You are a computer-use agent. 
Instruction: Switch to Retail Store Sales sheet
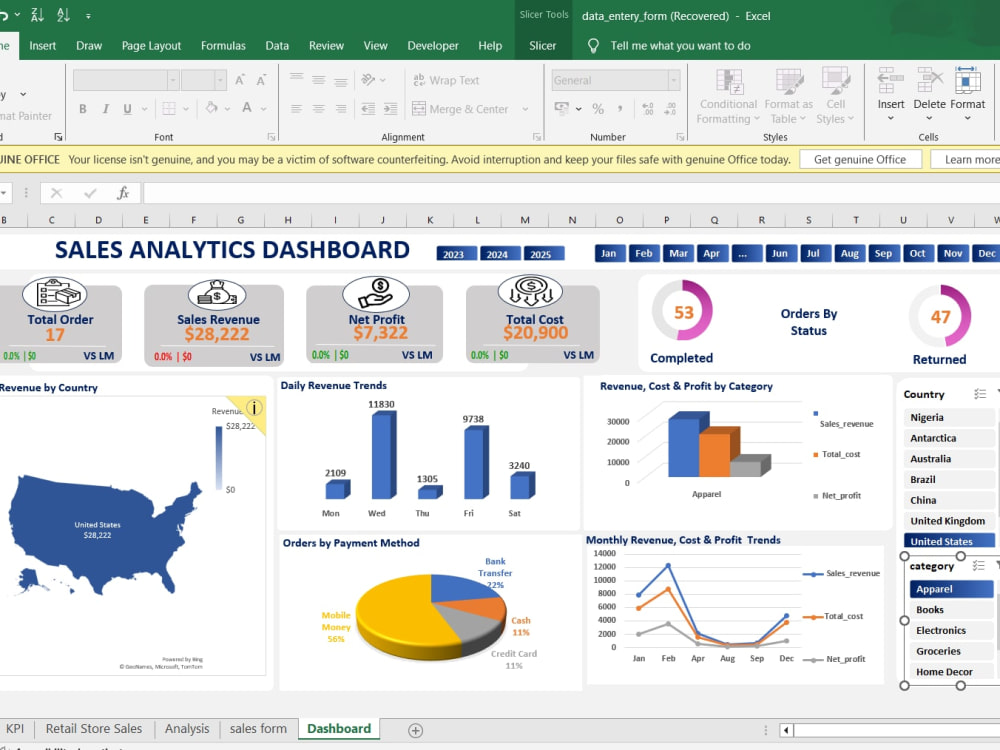point(94,729)
